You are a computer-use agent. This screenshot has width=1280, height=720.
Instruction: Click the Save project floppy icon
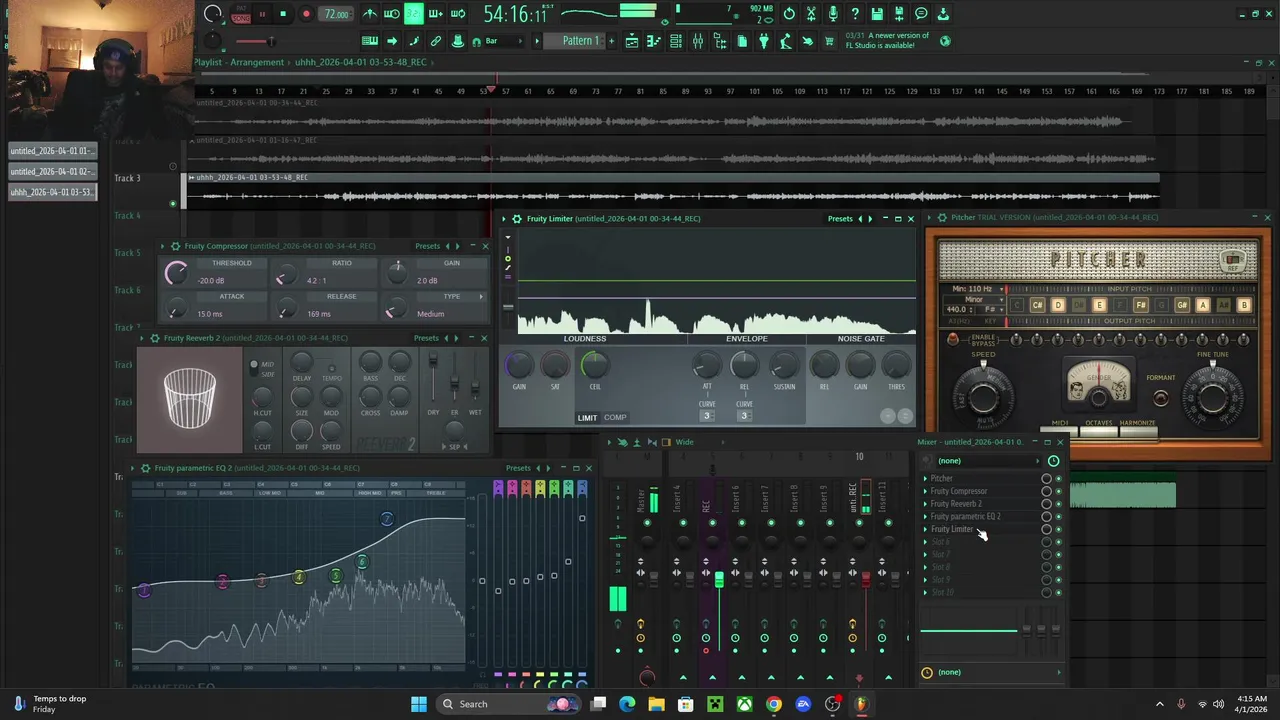[x=876, y=14]
